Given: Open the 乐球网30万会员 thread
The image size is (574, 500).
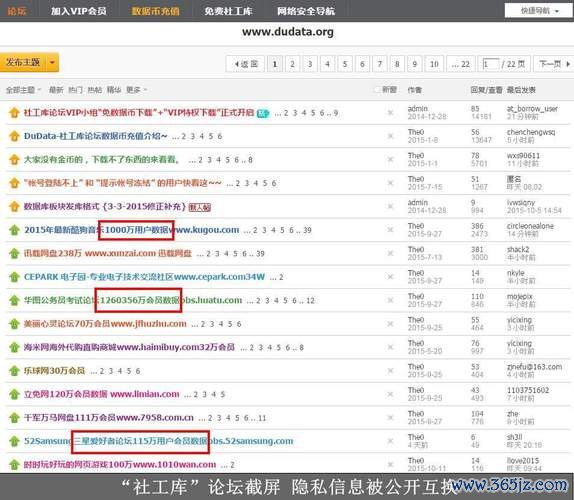Looking at the screenshot, I should pos(55,371).
